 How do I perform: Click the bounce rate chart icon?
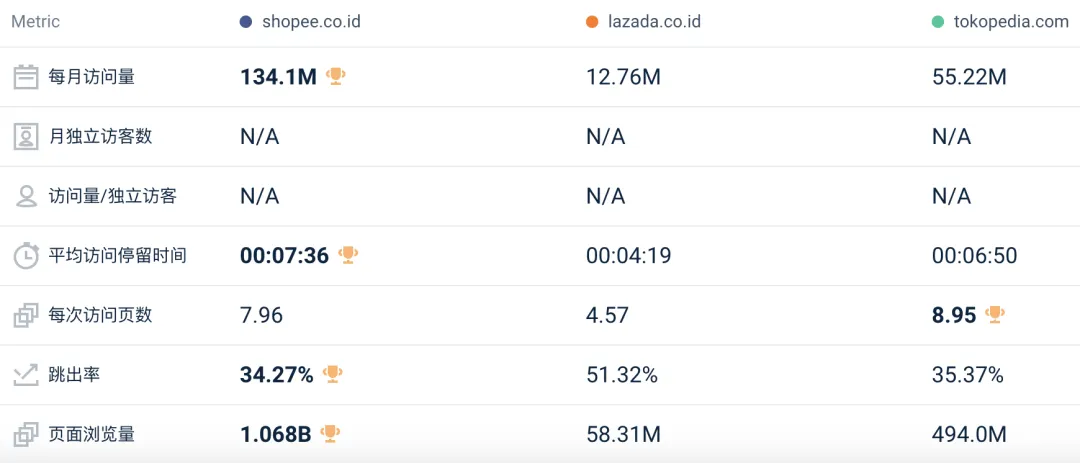coord(26,375)
